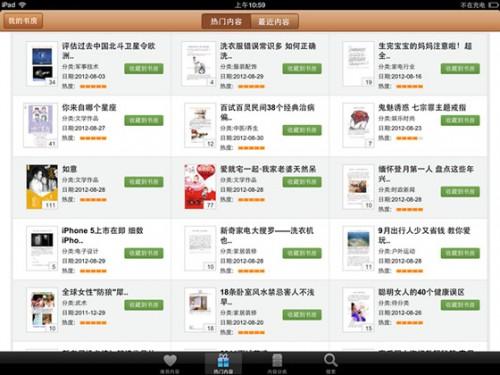Open the iPhone 5 article cover thumbnail
This screenshot has width=500, height=375.
42,248
